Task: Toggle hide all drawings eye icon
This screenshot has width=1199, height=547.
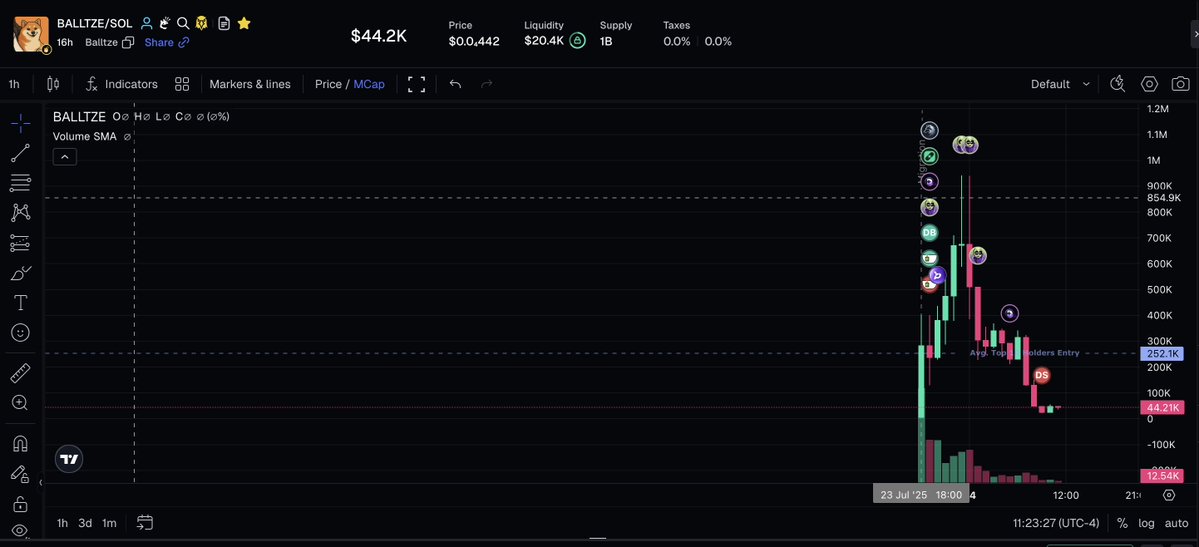Action: click(x=21, y=530)
